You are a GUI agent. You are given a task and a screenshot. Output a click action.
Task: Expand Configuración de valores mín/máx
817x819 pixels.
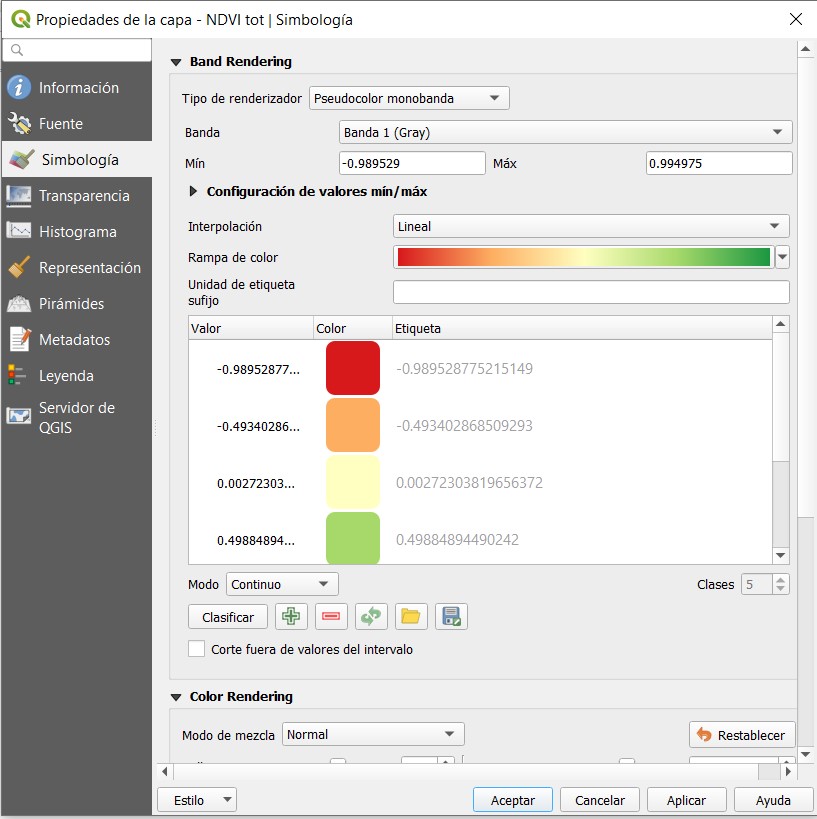click(193, 191)
